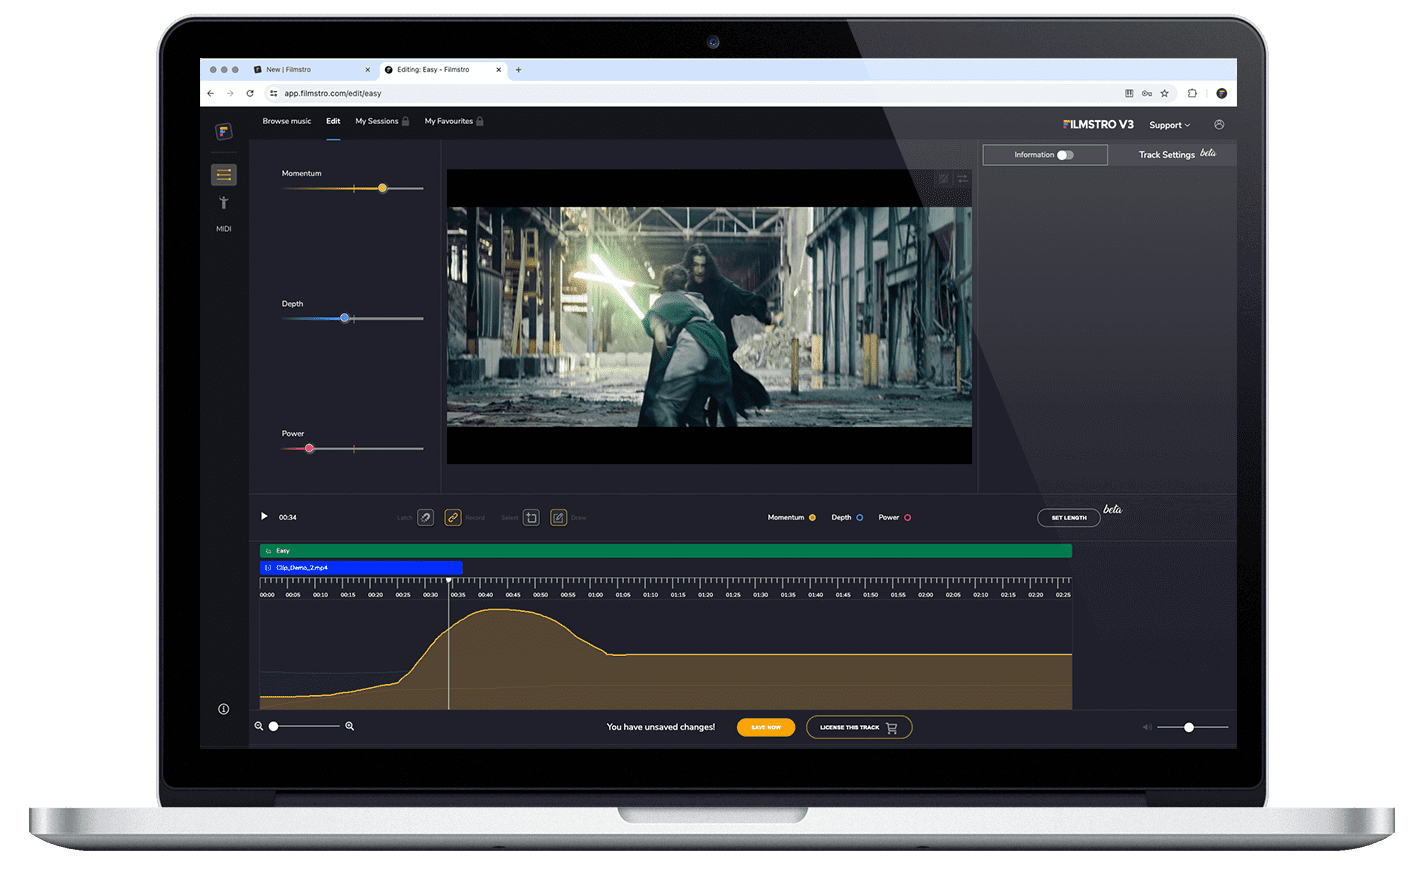Switch to the Browse music tab

pos(287,120)
